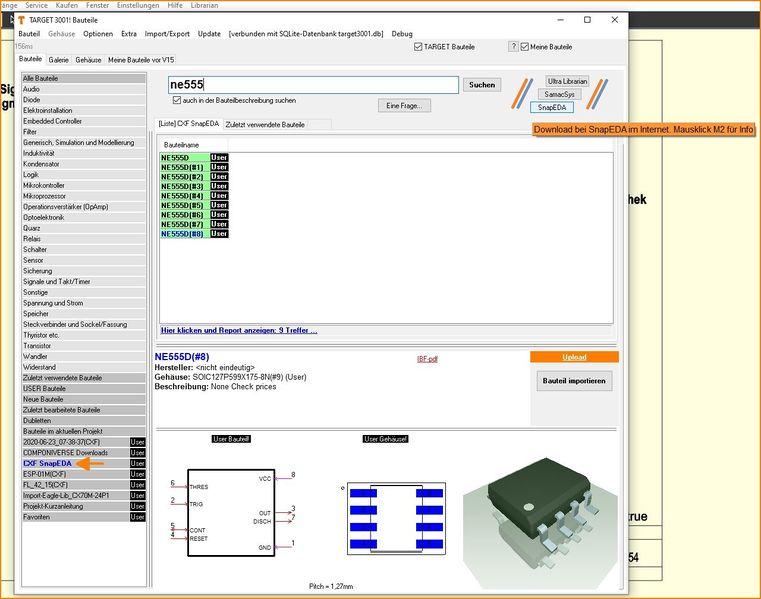Switch to Zuletzt verwendete Bauteile tab

click(265, 124)
